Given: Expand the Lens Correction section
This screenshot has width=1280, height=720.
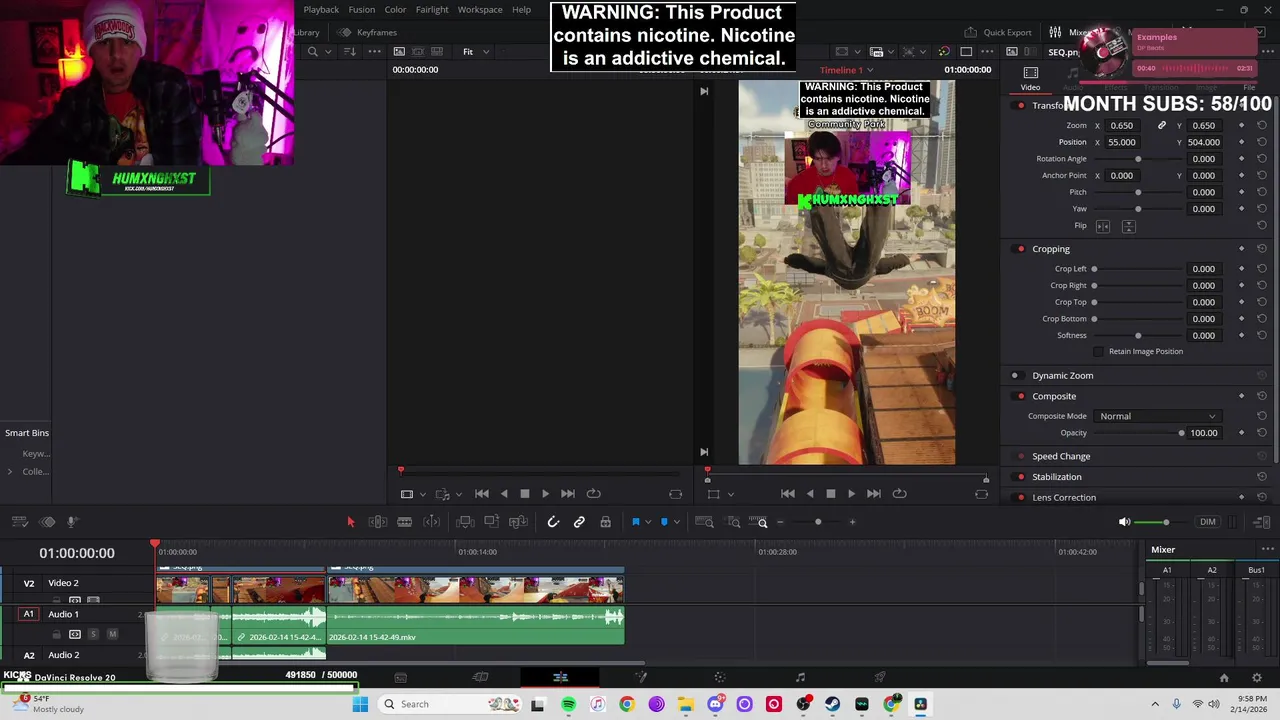Looking at the screenshot, I should pos(1064,497).
